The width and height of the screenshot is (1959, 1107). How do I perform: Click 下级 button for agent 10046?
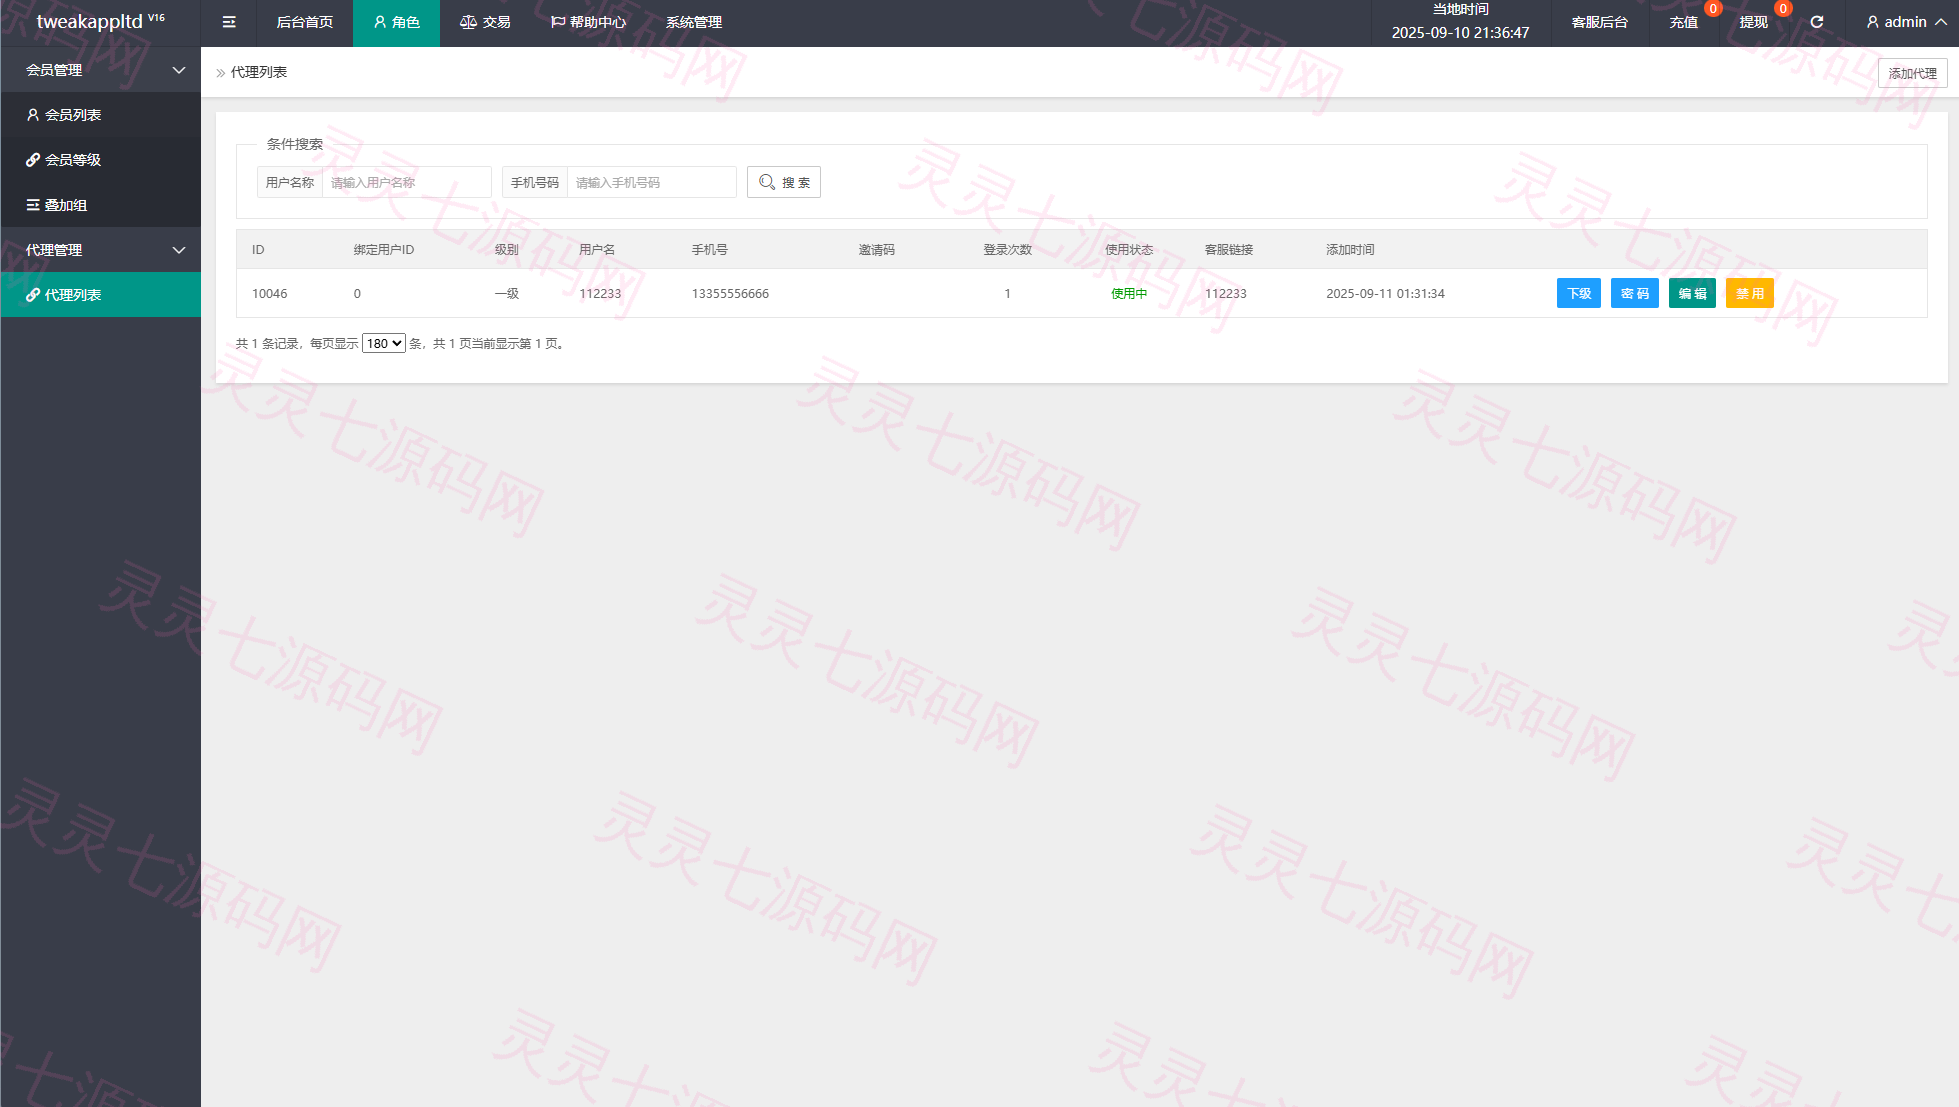1579,293
